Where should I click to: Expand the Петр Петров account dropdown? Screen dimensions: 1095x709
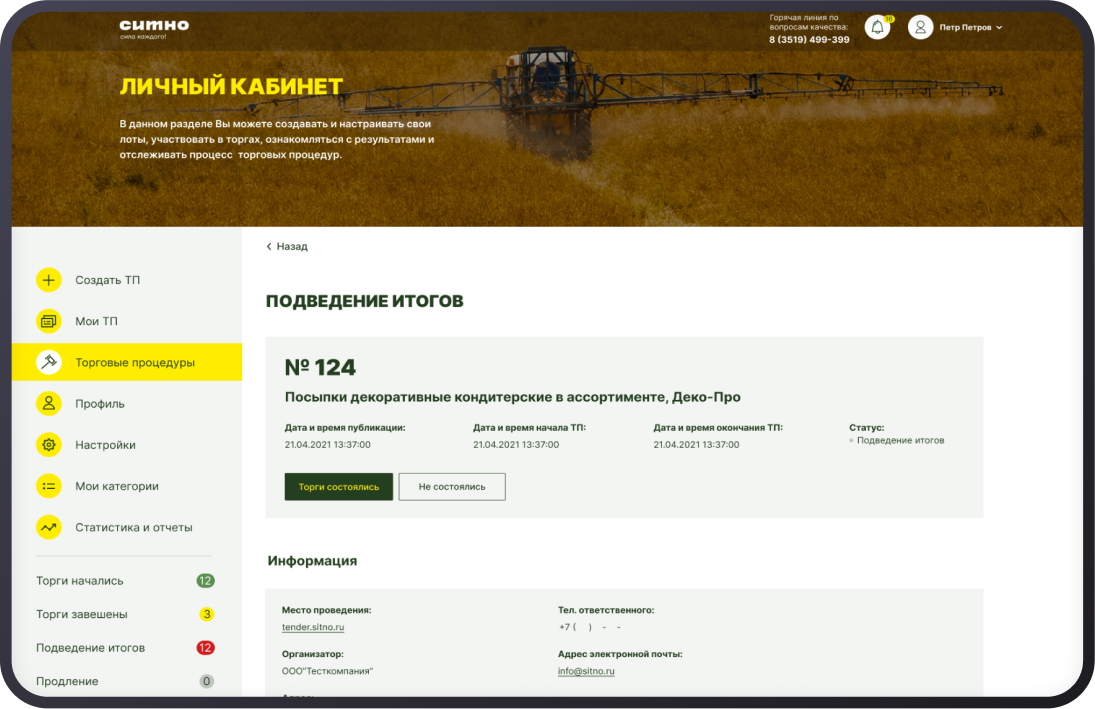(x=971, y=27)
